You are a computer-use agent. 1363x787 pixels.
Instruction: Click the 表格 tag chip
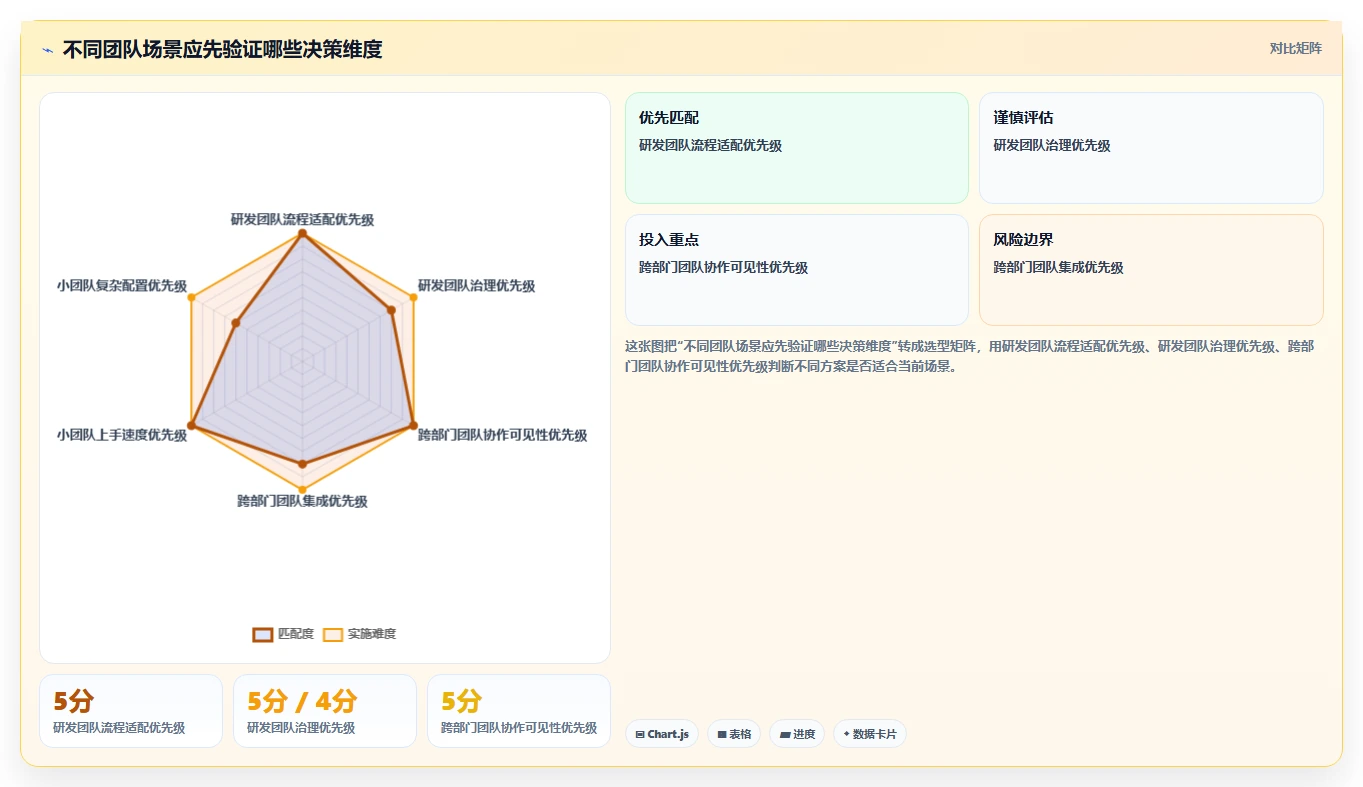click(x=734, y=734)
